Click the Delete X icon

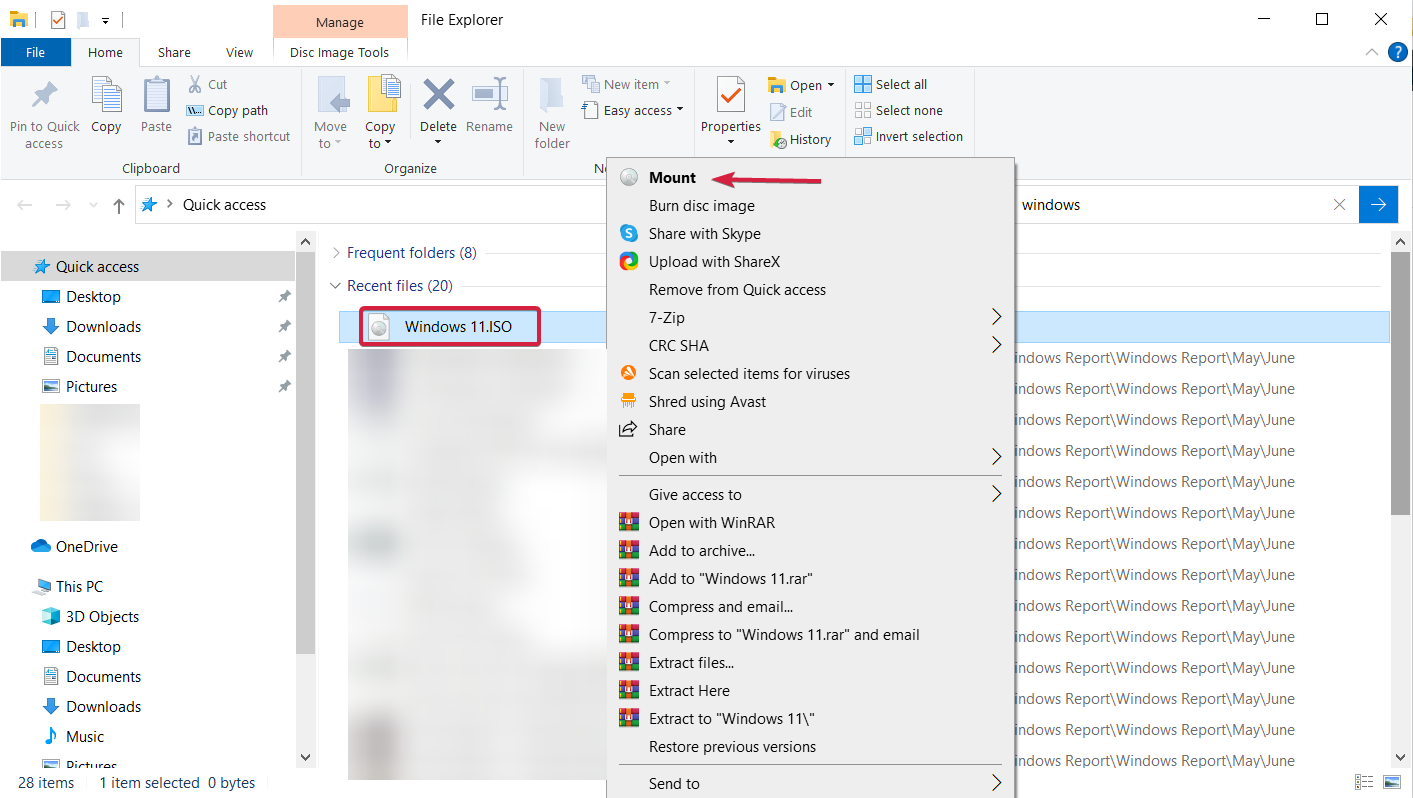438,96
